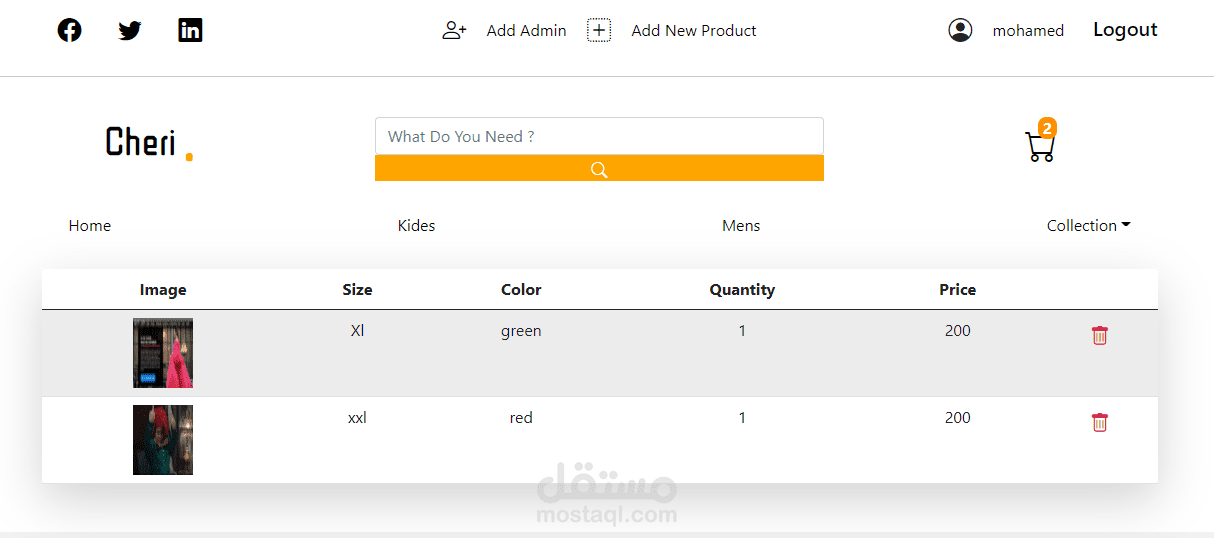Expand the Collection dropdown menu
Image resolution: width=1214 pixels, height=538 pixels.
pos(1088,225)
